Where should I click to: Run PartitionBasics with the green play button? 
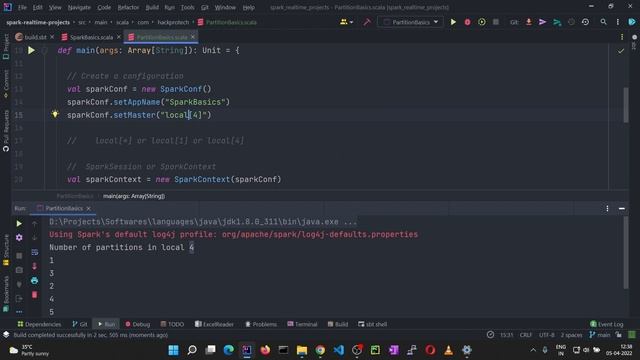(x=453, y=22)
